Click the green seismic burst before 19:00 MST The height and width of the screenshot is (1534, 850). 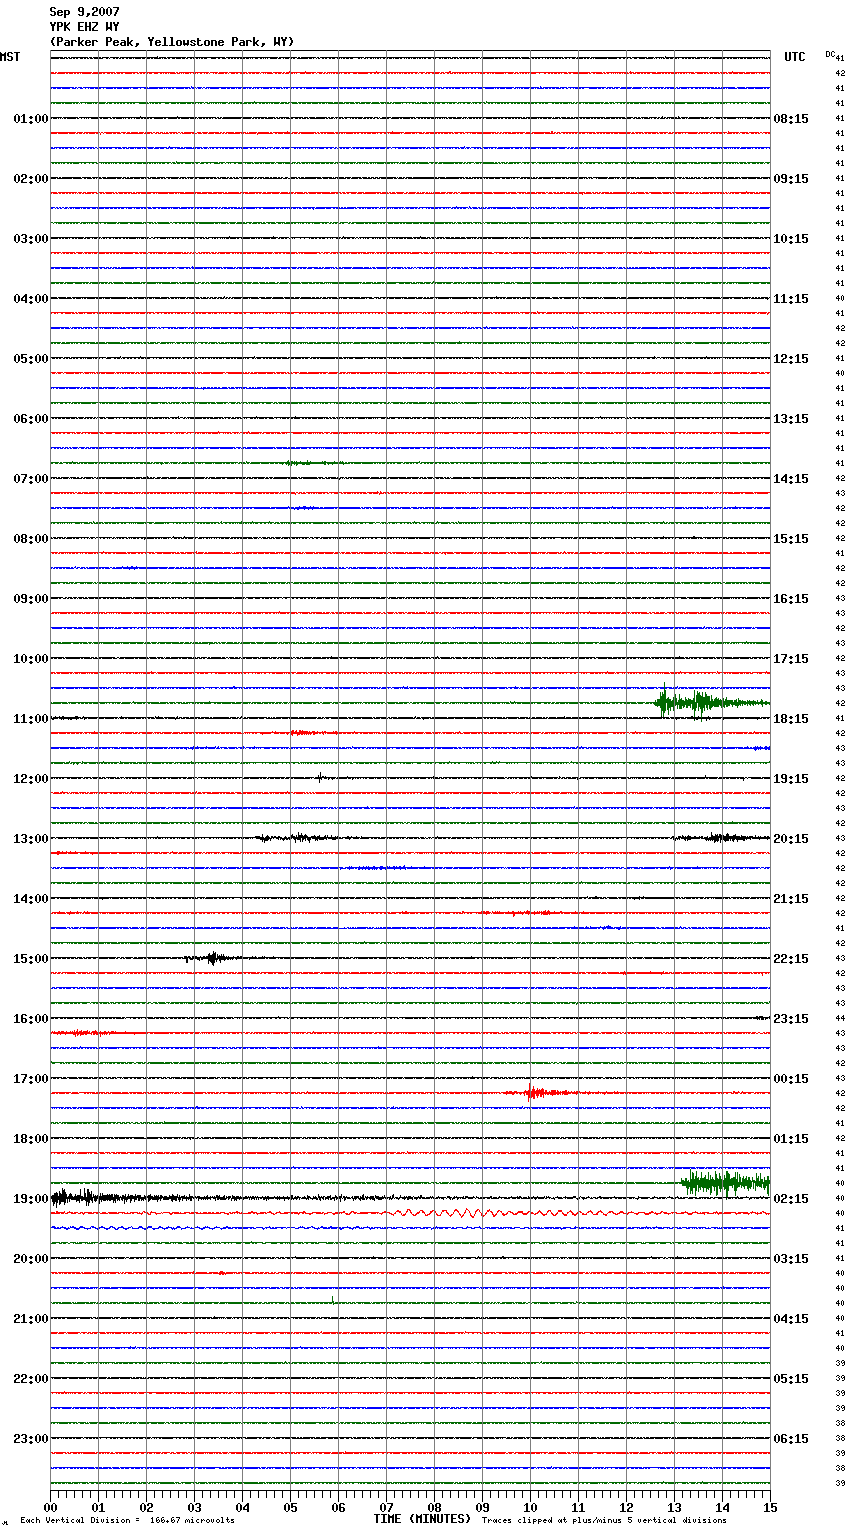pos(725,1183)
